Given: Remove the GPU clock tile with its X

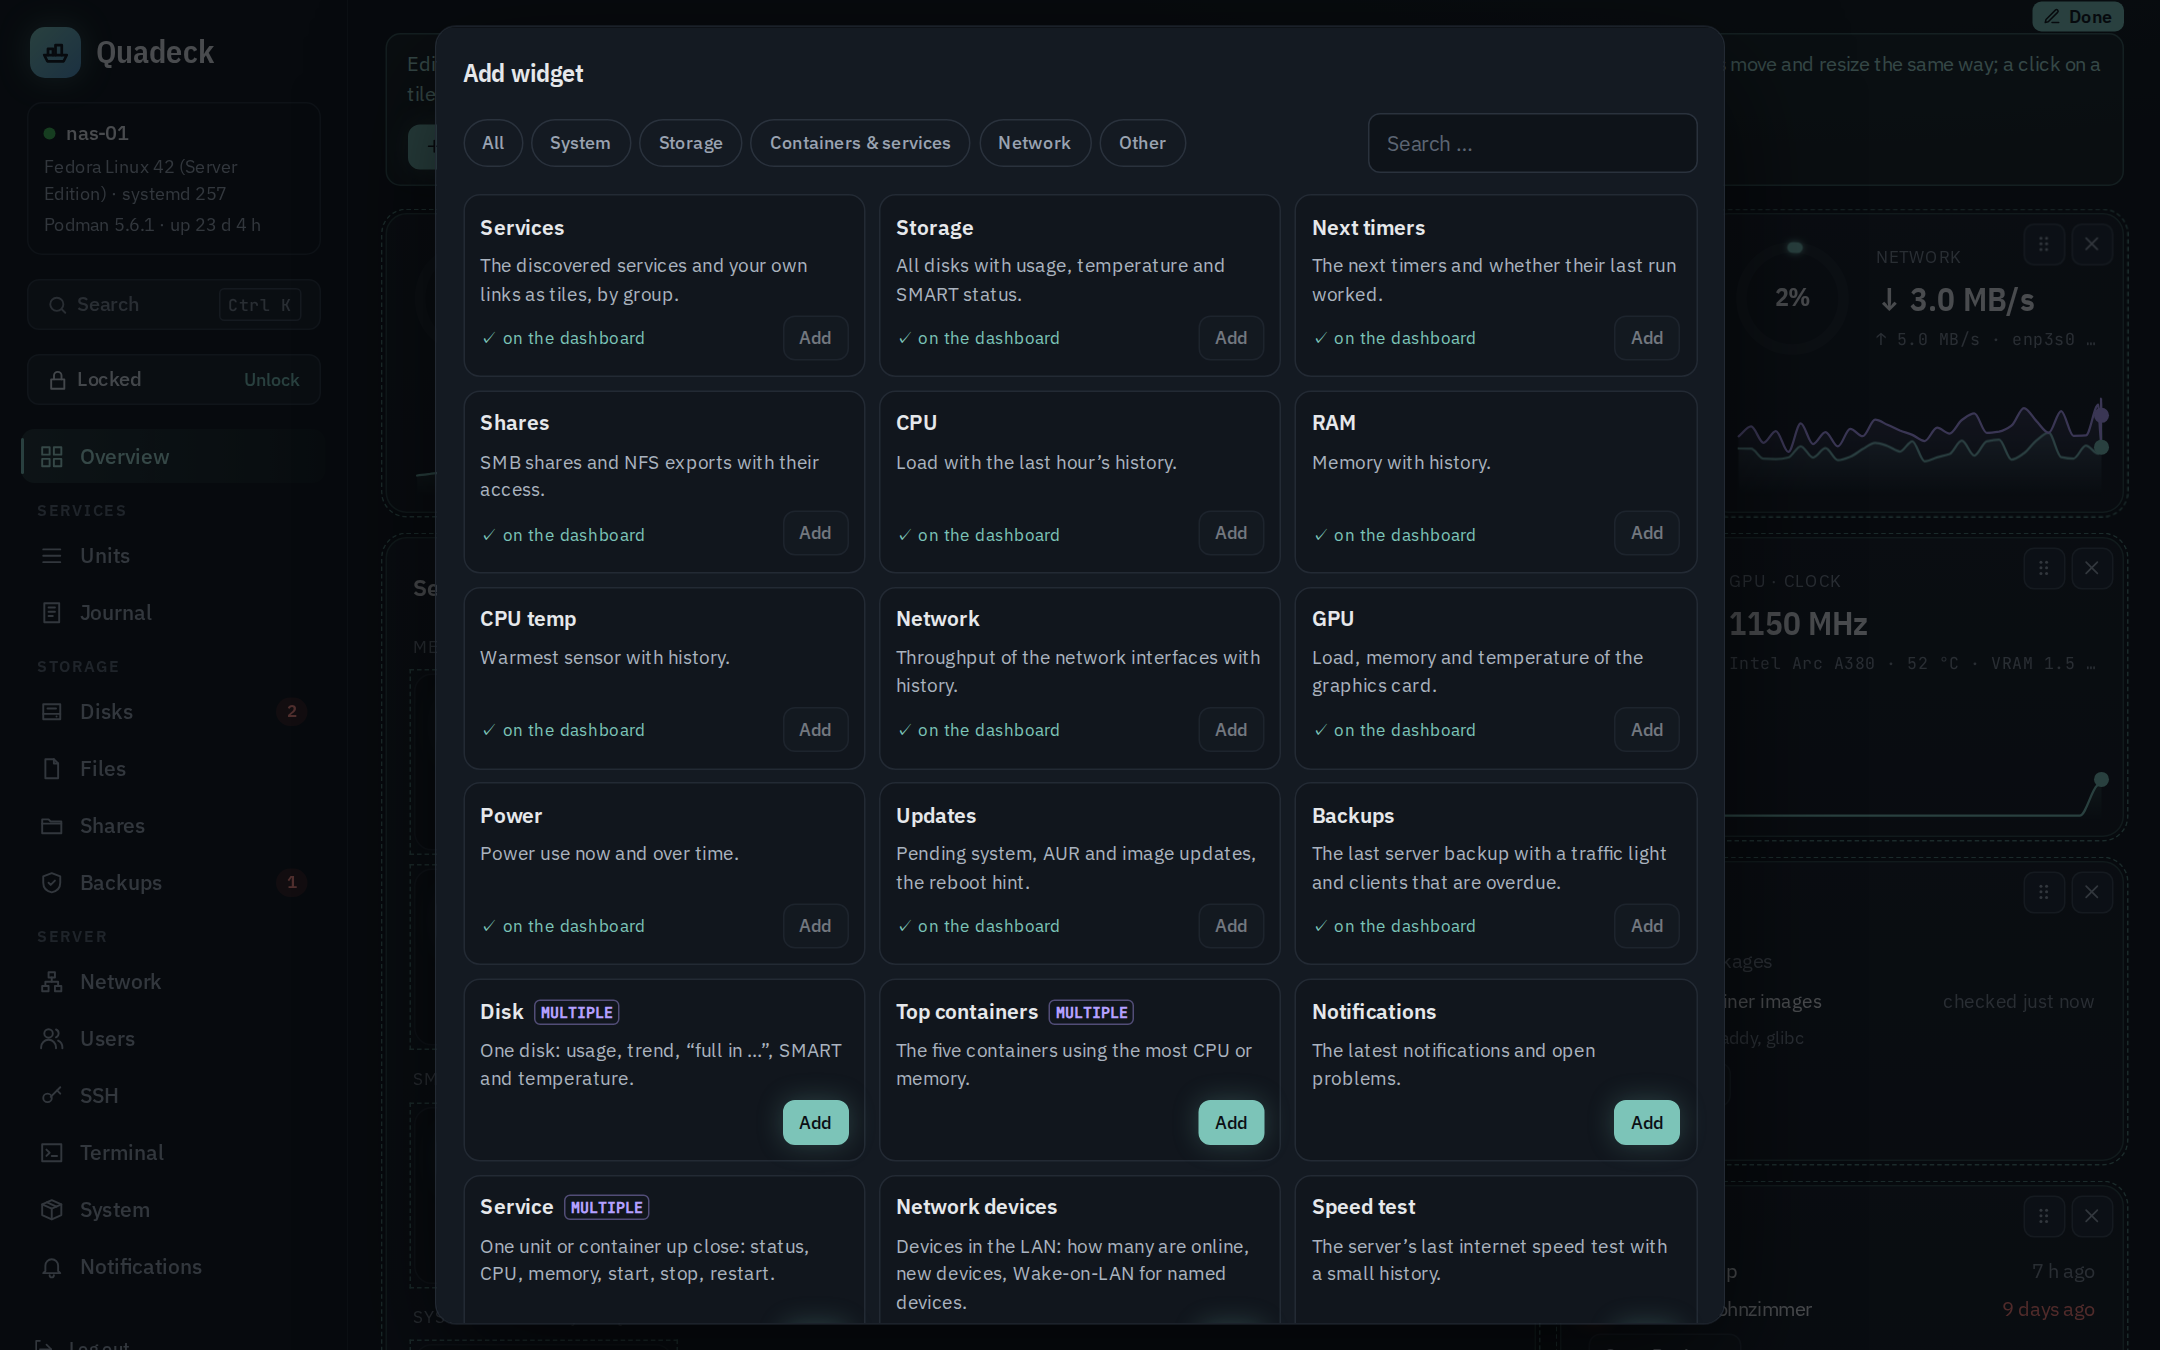Looking at the screenshot, I should 2091,568.
